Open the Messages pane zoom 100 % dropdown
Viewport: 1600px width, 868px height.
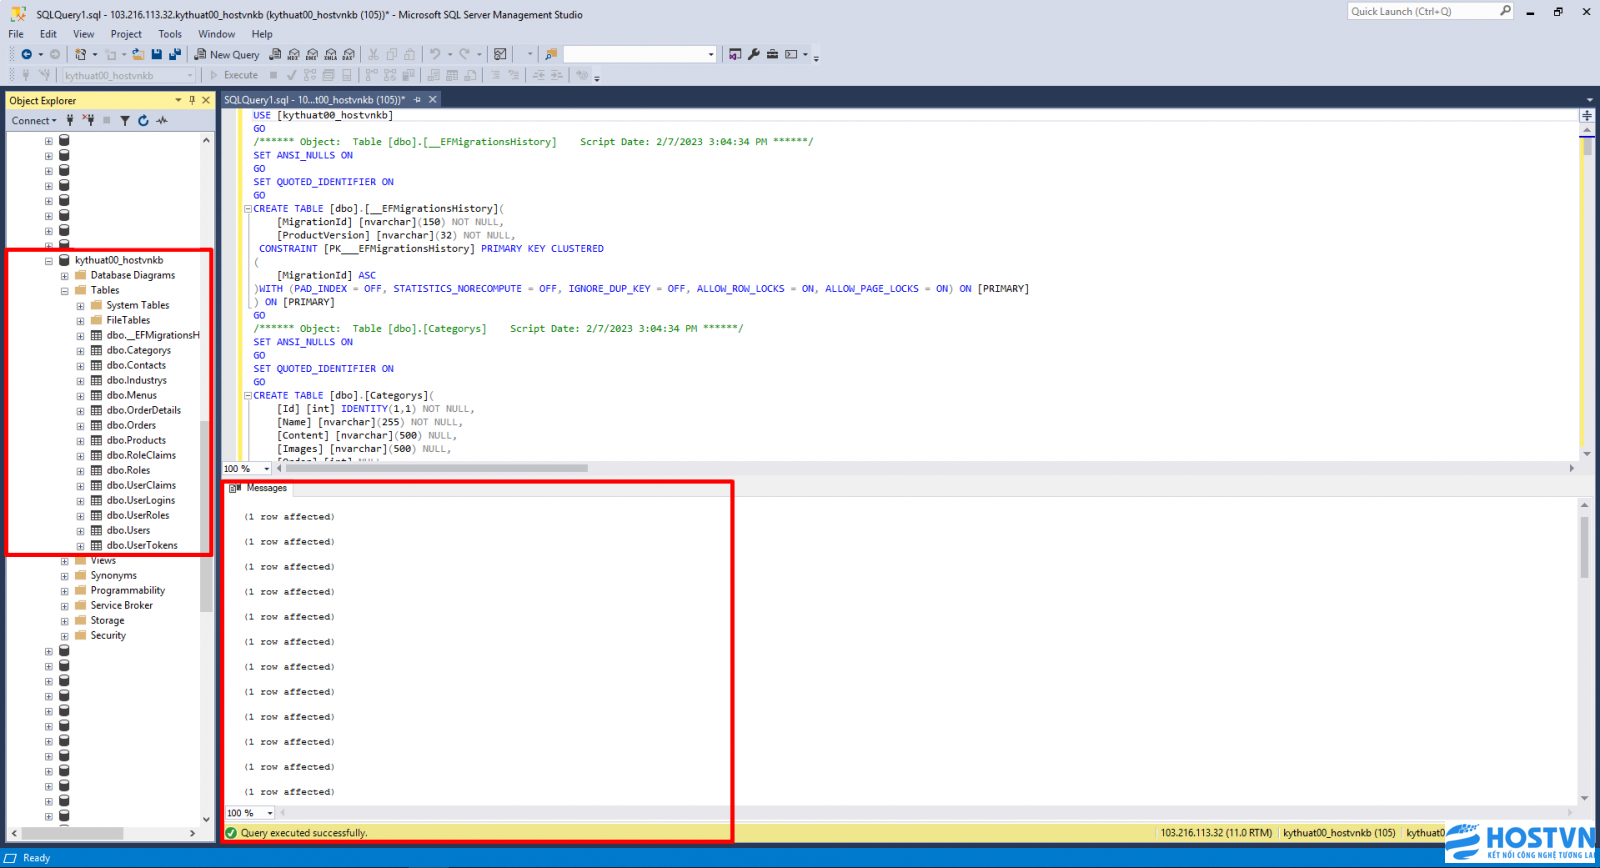click(269, 813)
